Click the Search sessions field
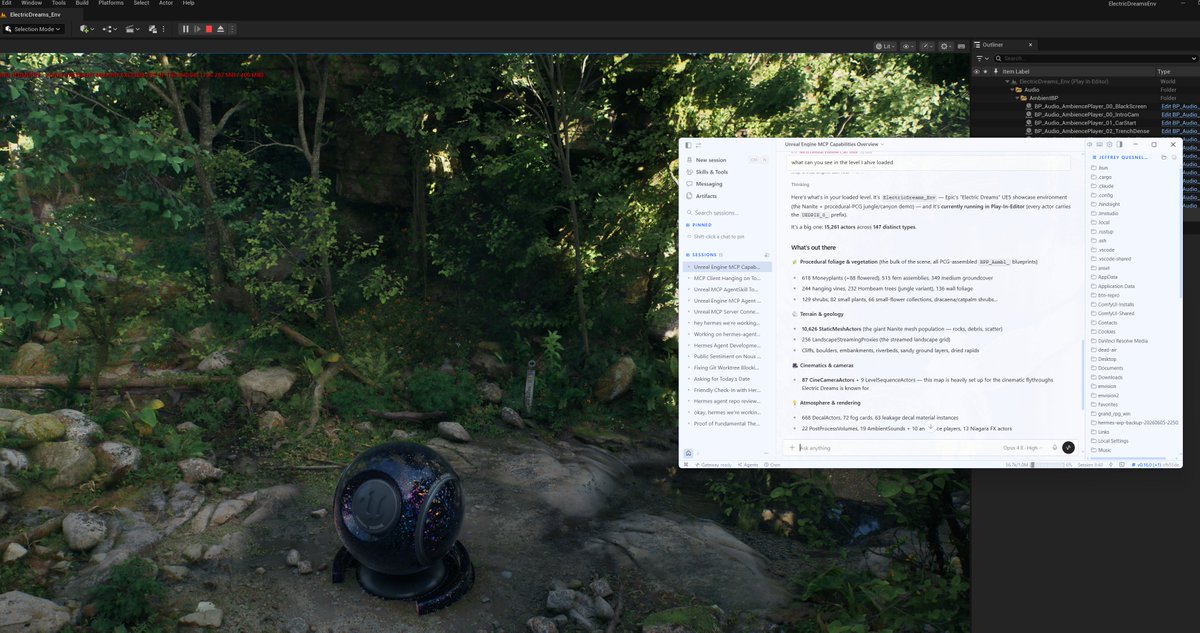 [x=724, y=213]
